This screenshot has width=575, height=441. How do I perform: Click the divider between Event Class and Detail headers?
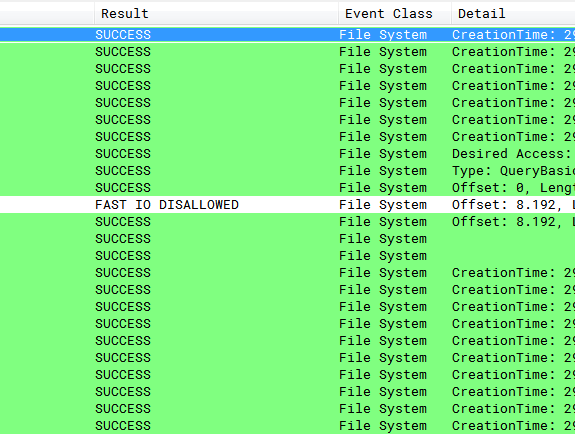pos(451,14)
